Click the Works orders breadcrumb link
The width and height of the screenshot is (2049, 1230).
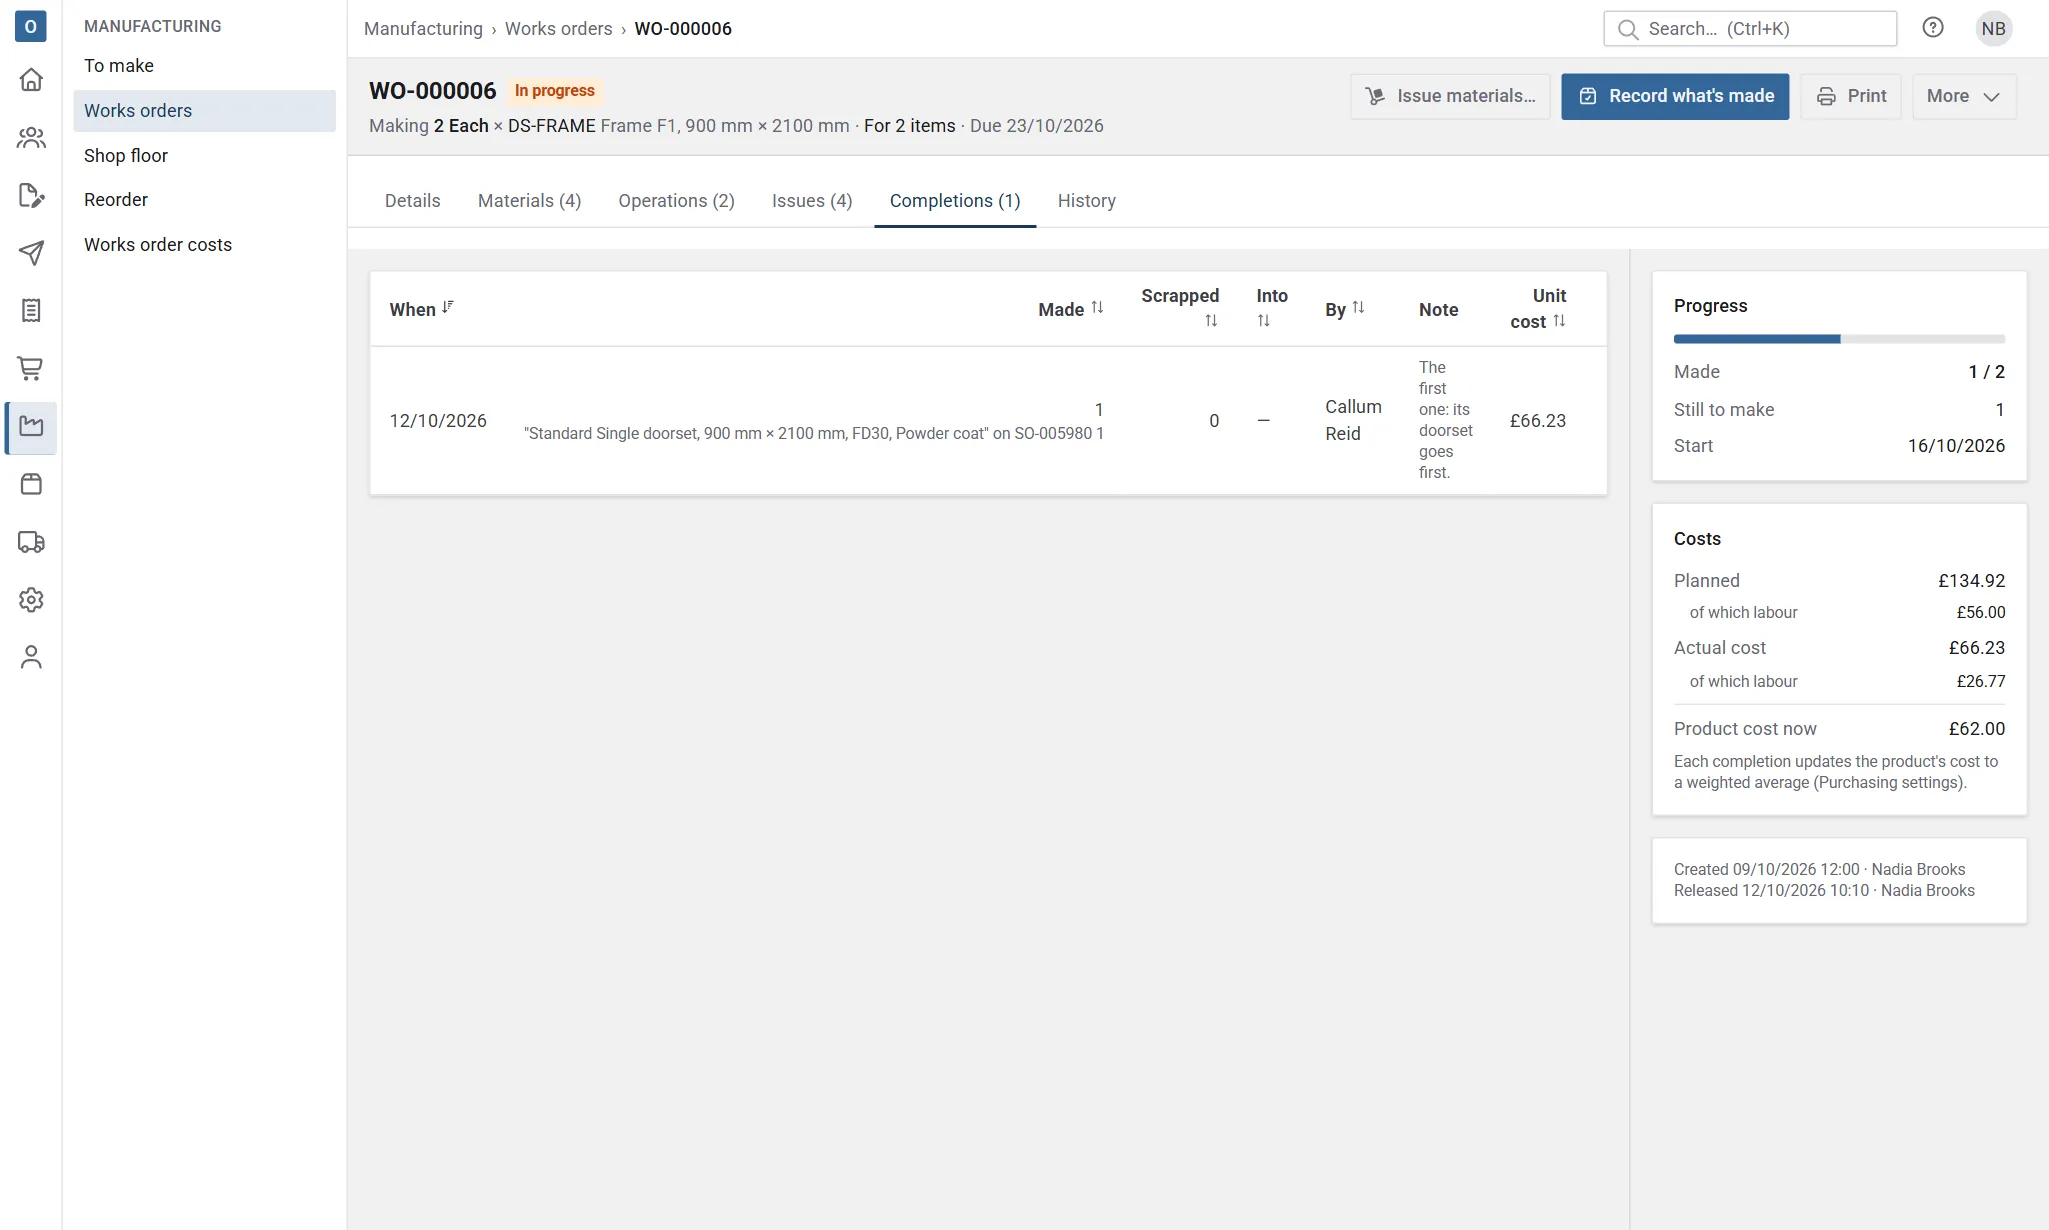click(x=558, y=29)
